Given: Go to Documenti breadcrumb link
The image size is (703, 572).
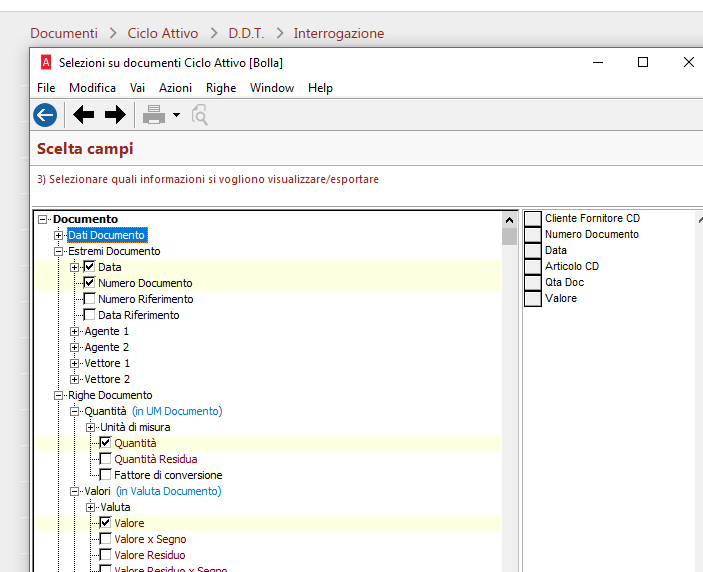Looking at the screenshot, I should 64,33.
